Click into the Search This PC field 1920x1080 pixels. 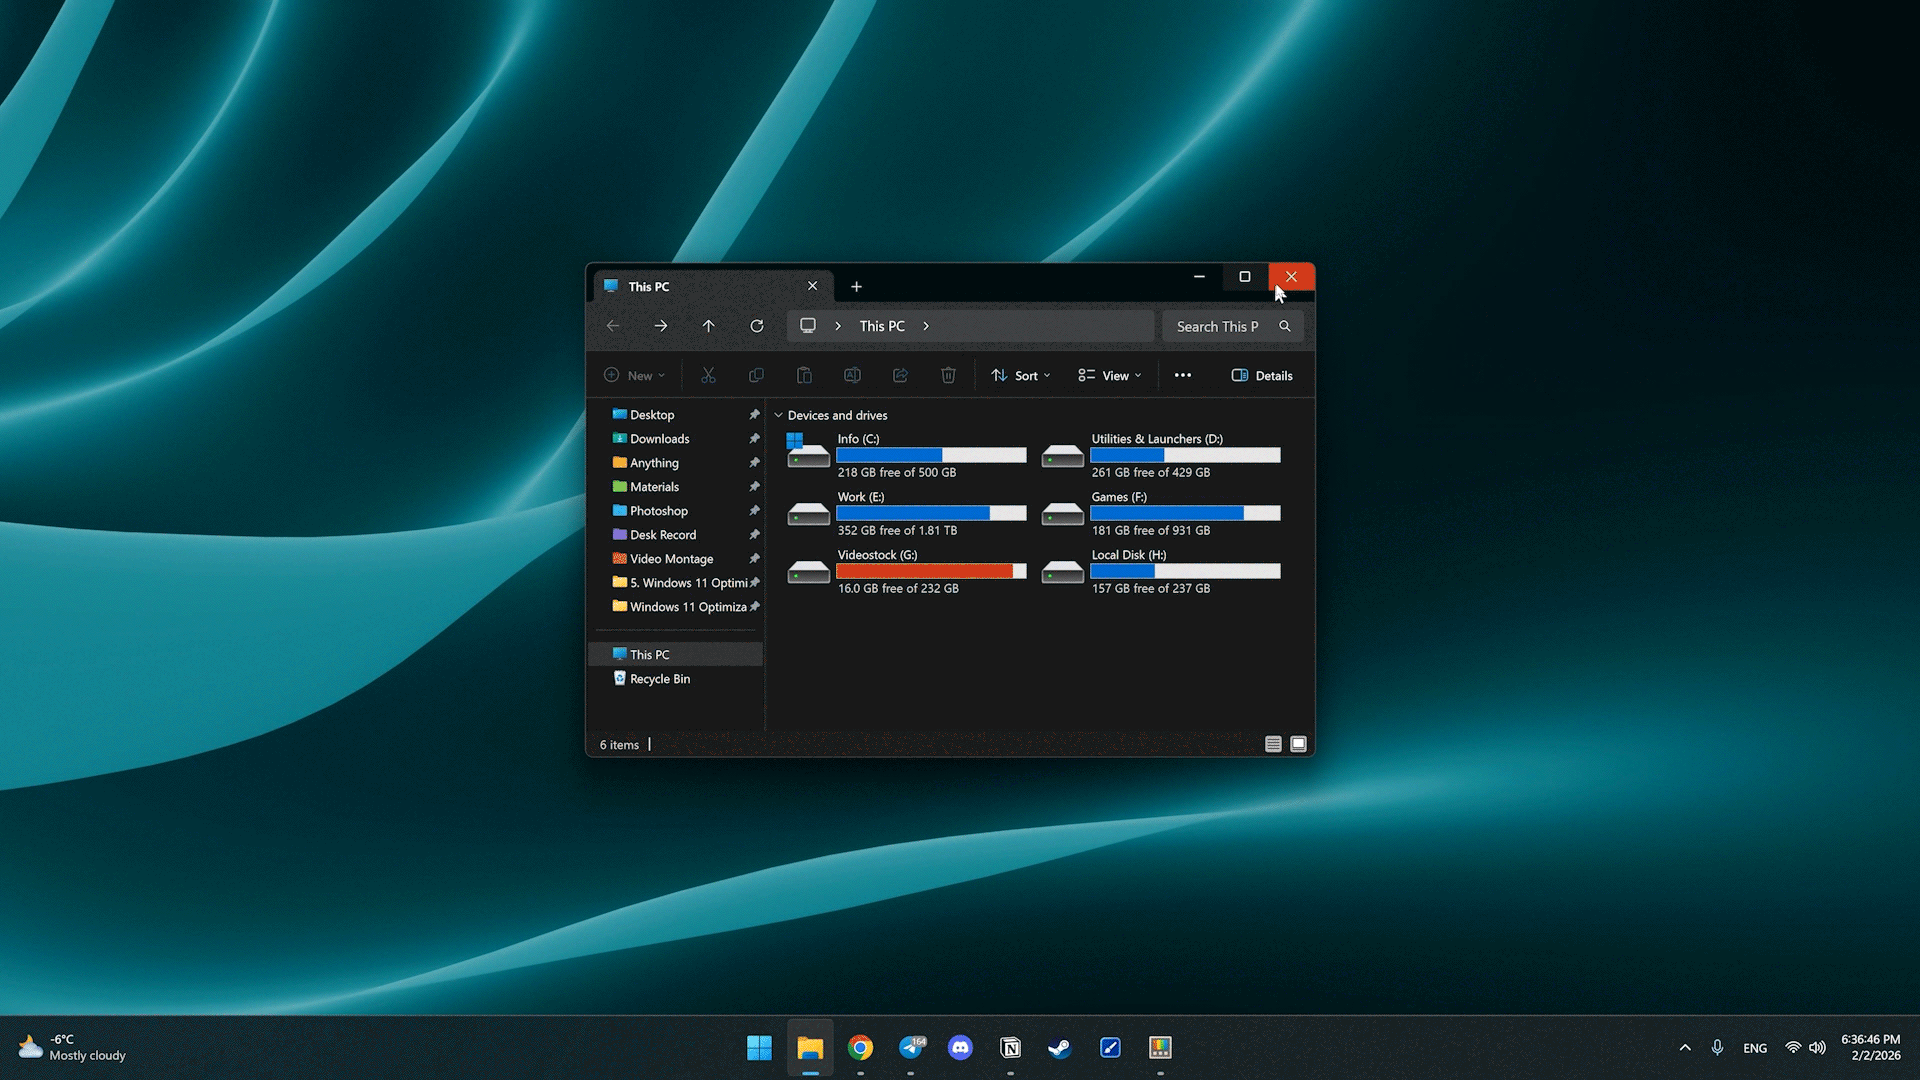click(1217, 326)
